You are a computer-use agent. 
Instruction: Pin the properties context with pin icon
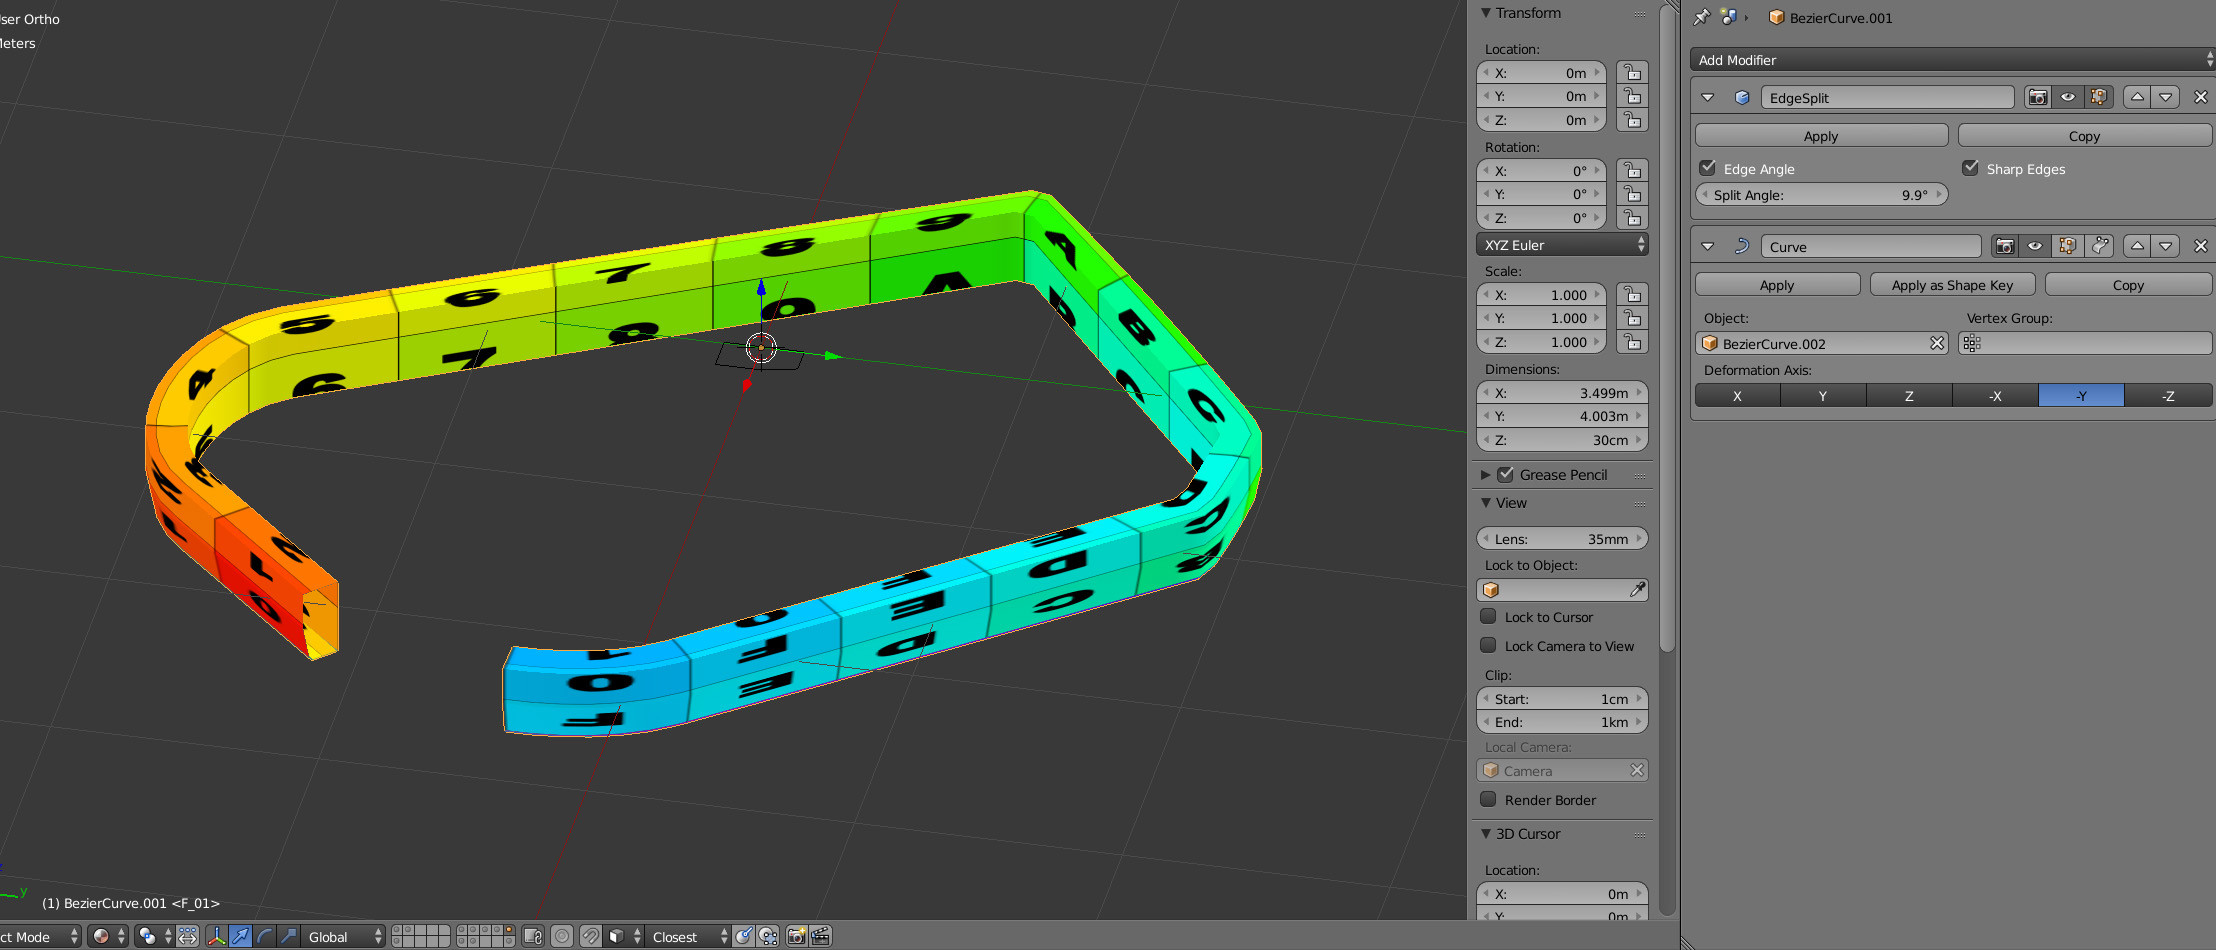click(1702, 17)
